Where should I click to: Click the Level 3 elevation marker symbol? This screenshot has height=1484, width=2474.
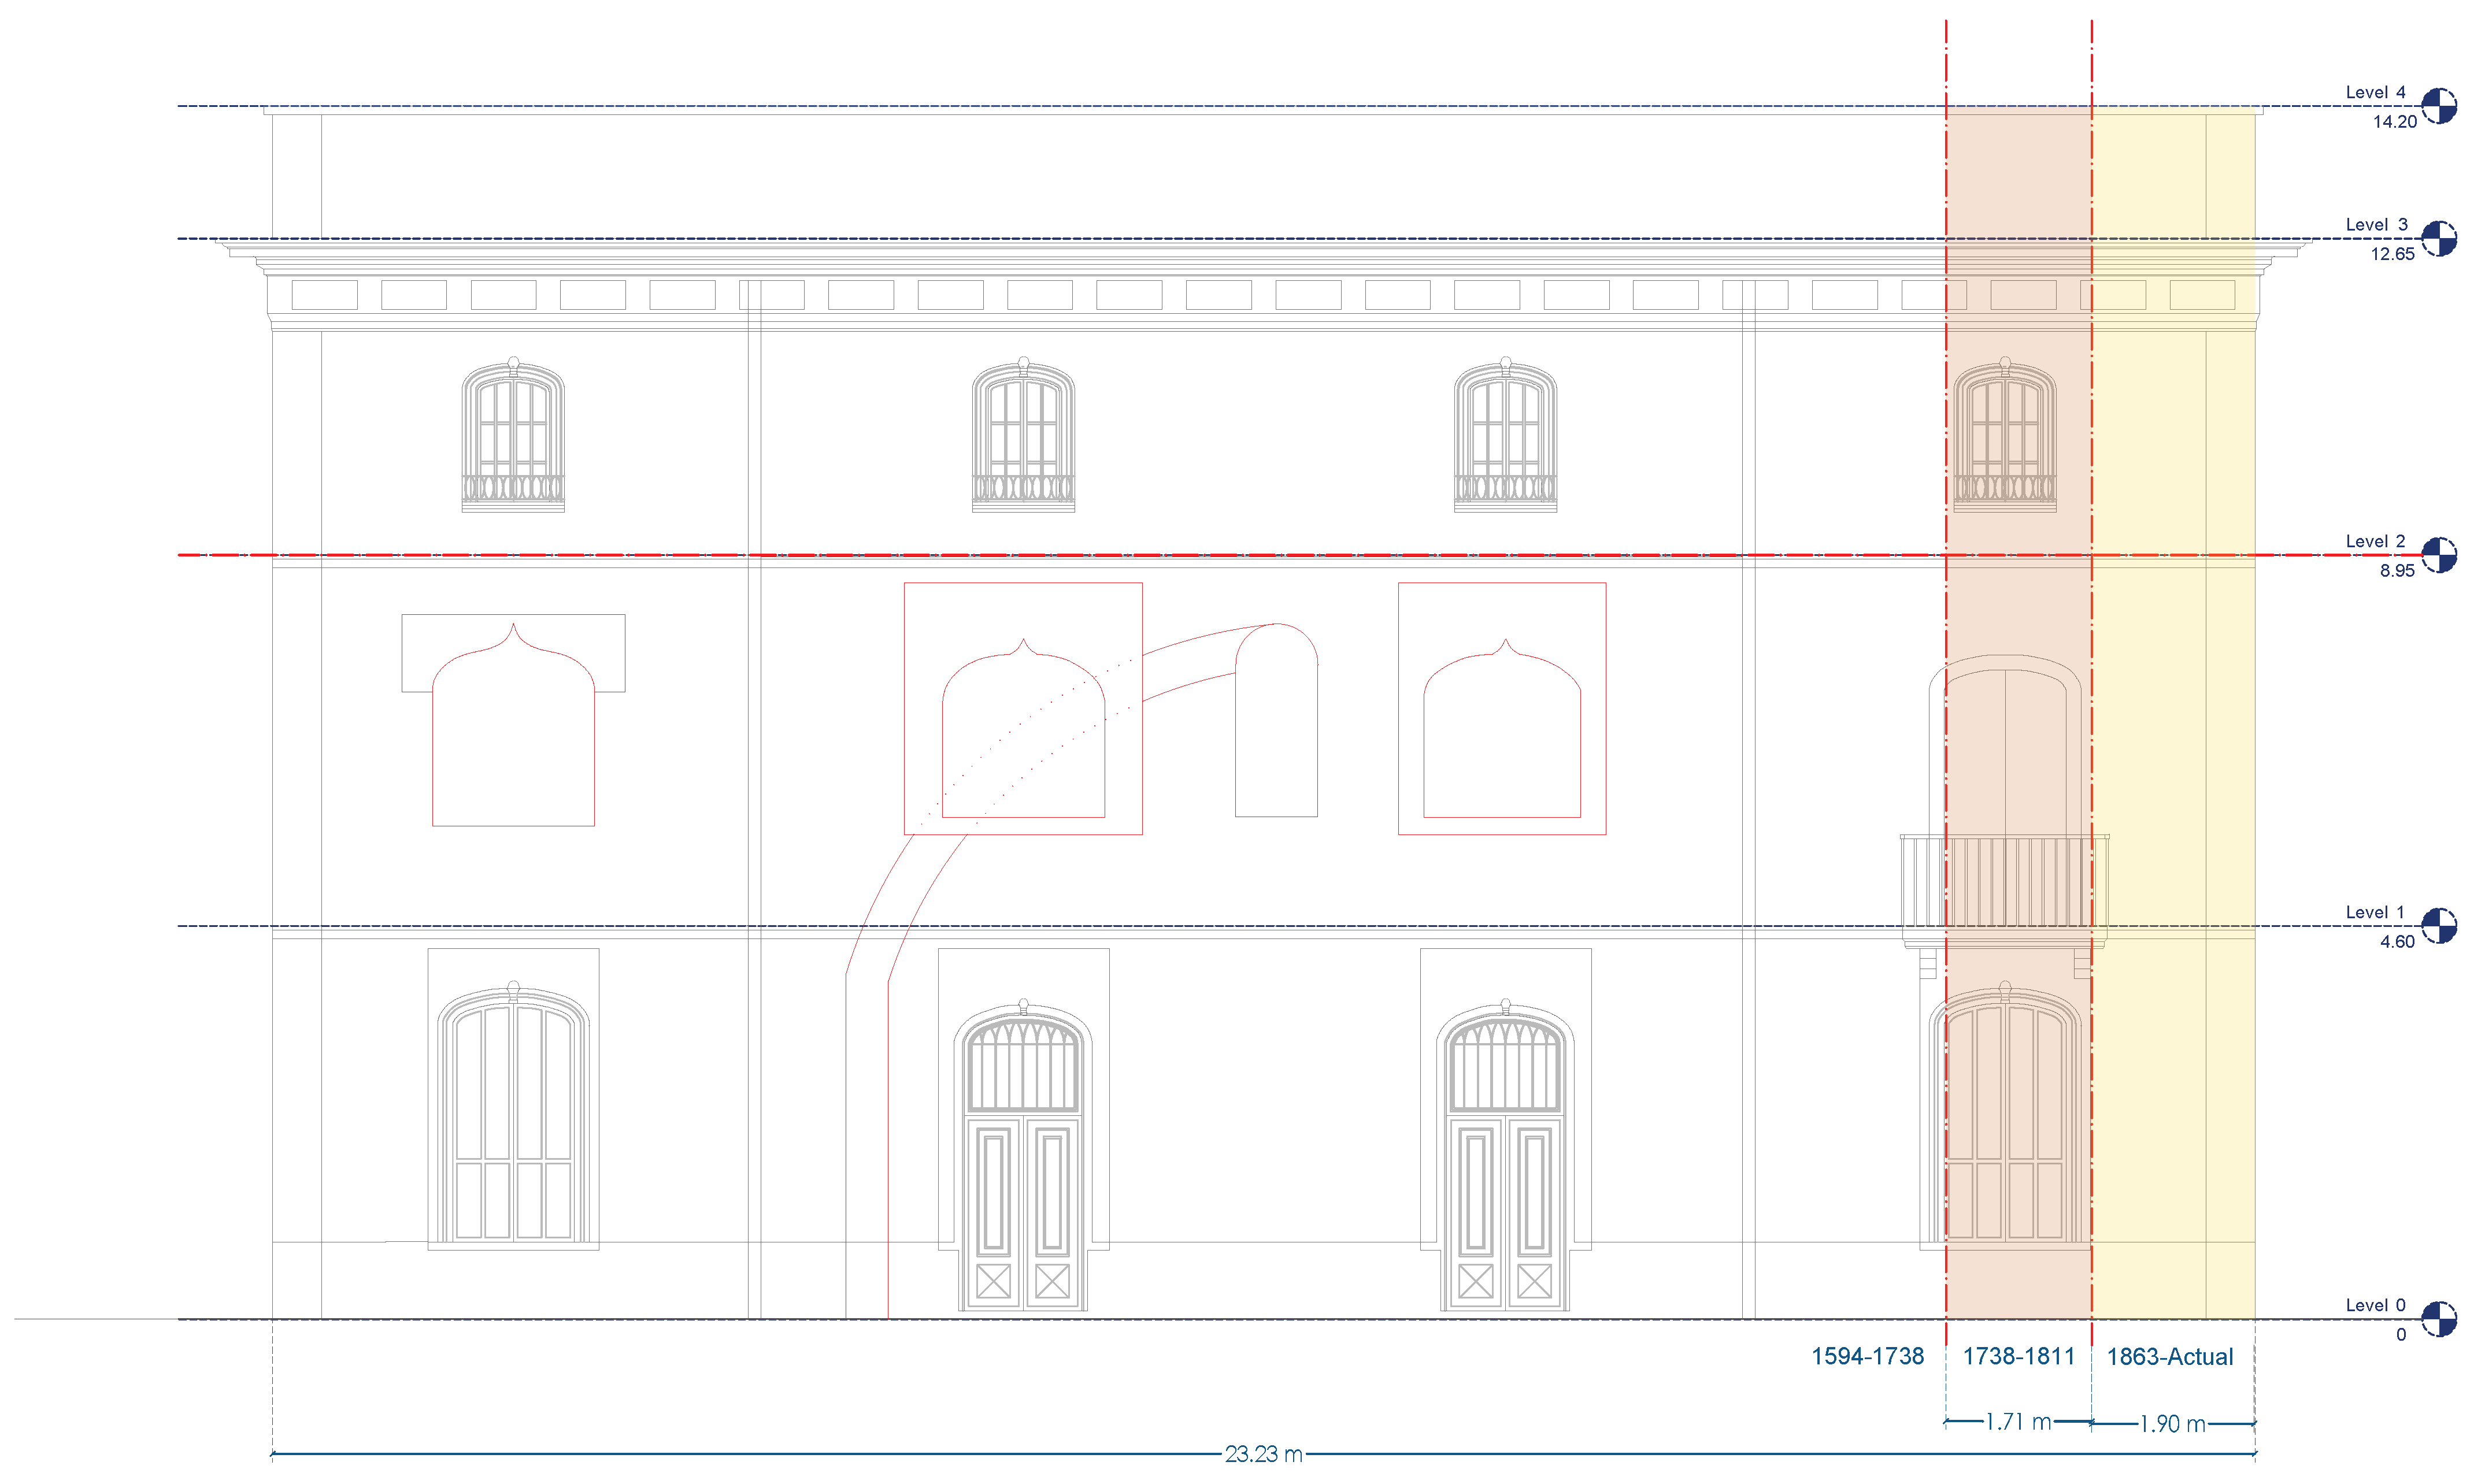pos(2438,239)
